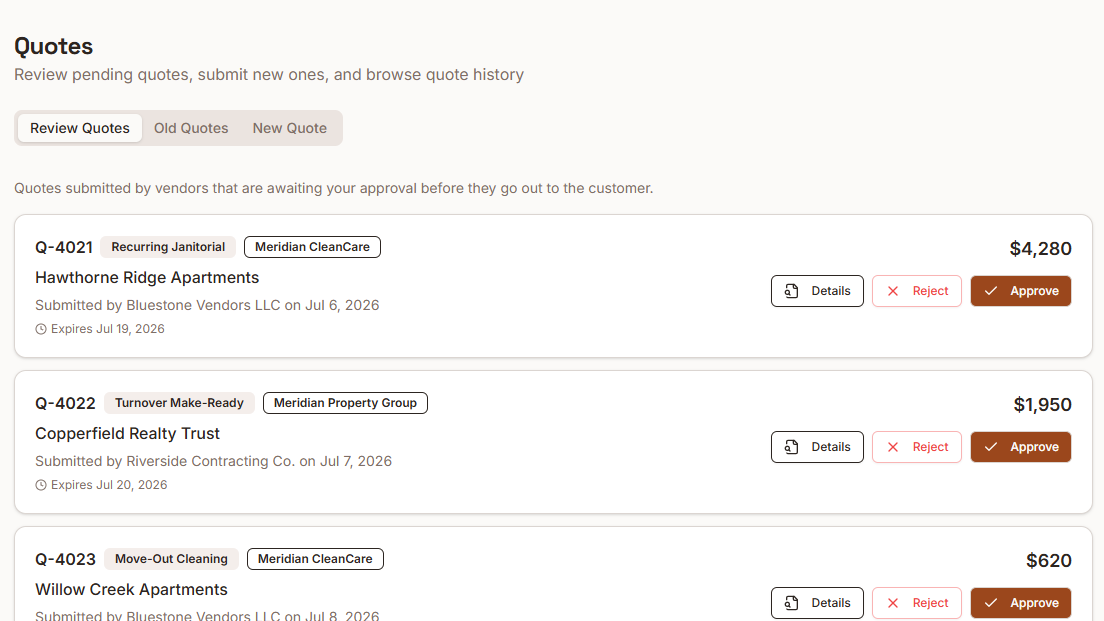Image resolution: width=1104 pixels, height=621 pixels.
Task: Click the Recurring Janitorial tag
Action: coord(168,247)
